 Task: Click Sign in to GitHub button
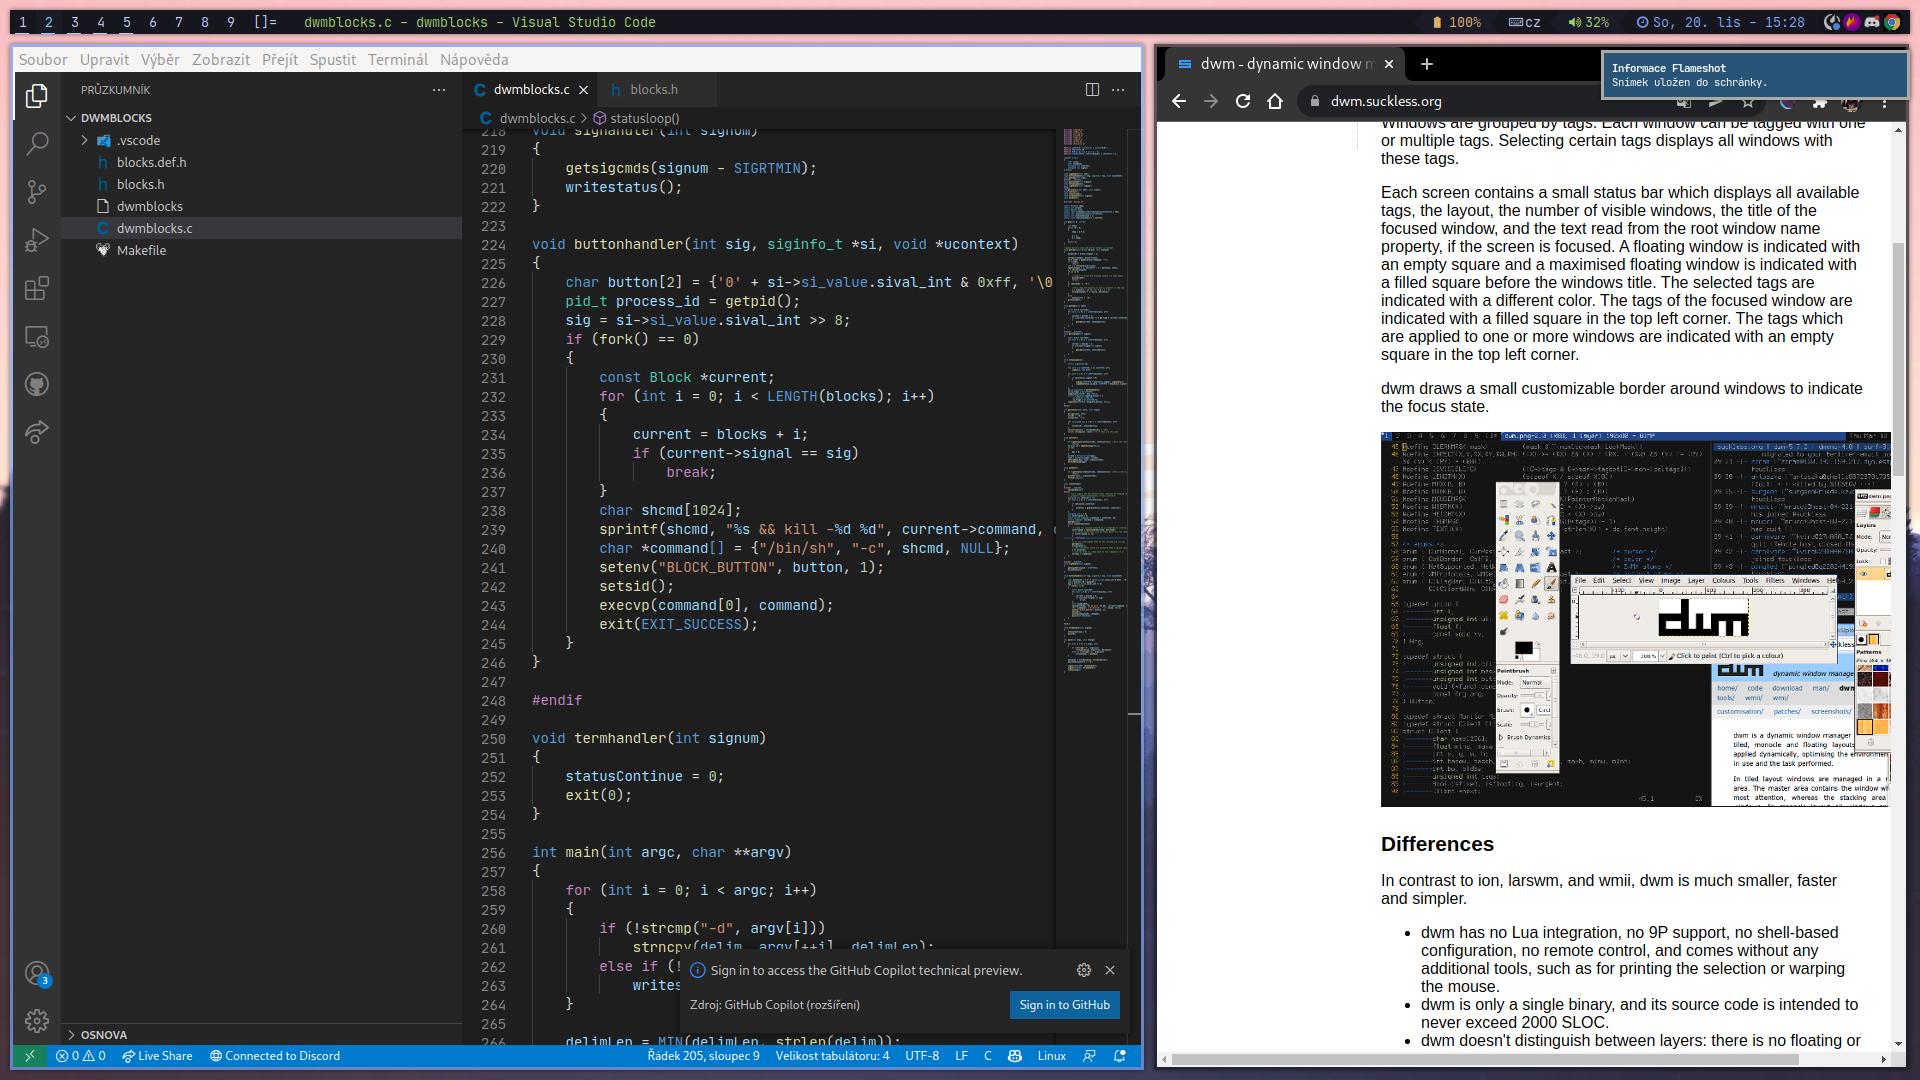[x=1064, y=1005]
